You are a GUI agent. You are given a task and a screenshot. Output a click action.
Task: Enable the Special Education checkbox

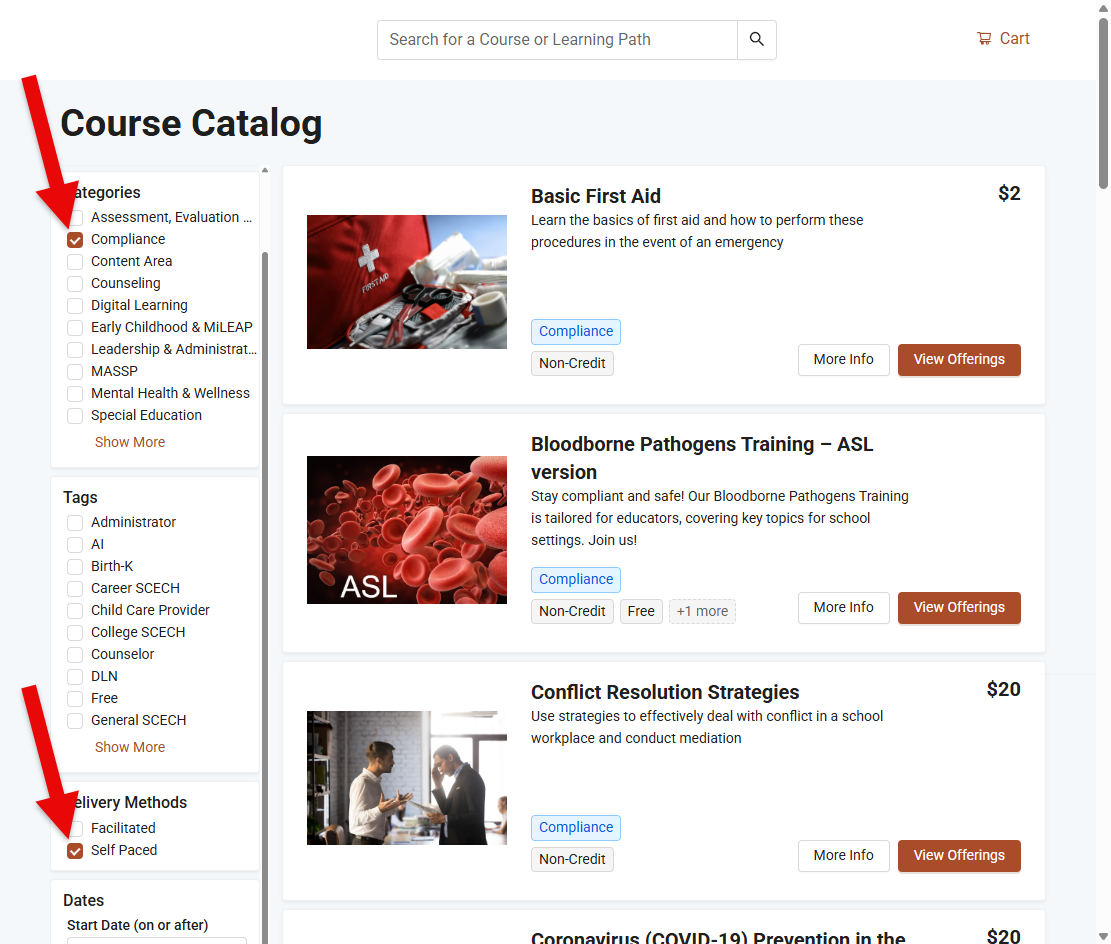(x=75, y=415)
